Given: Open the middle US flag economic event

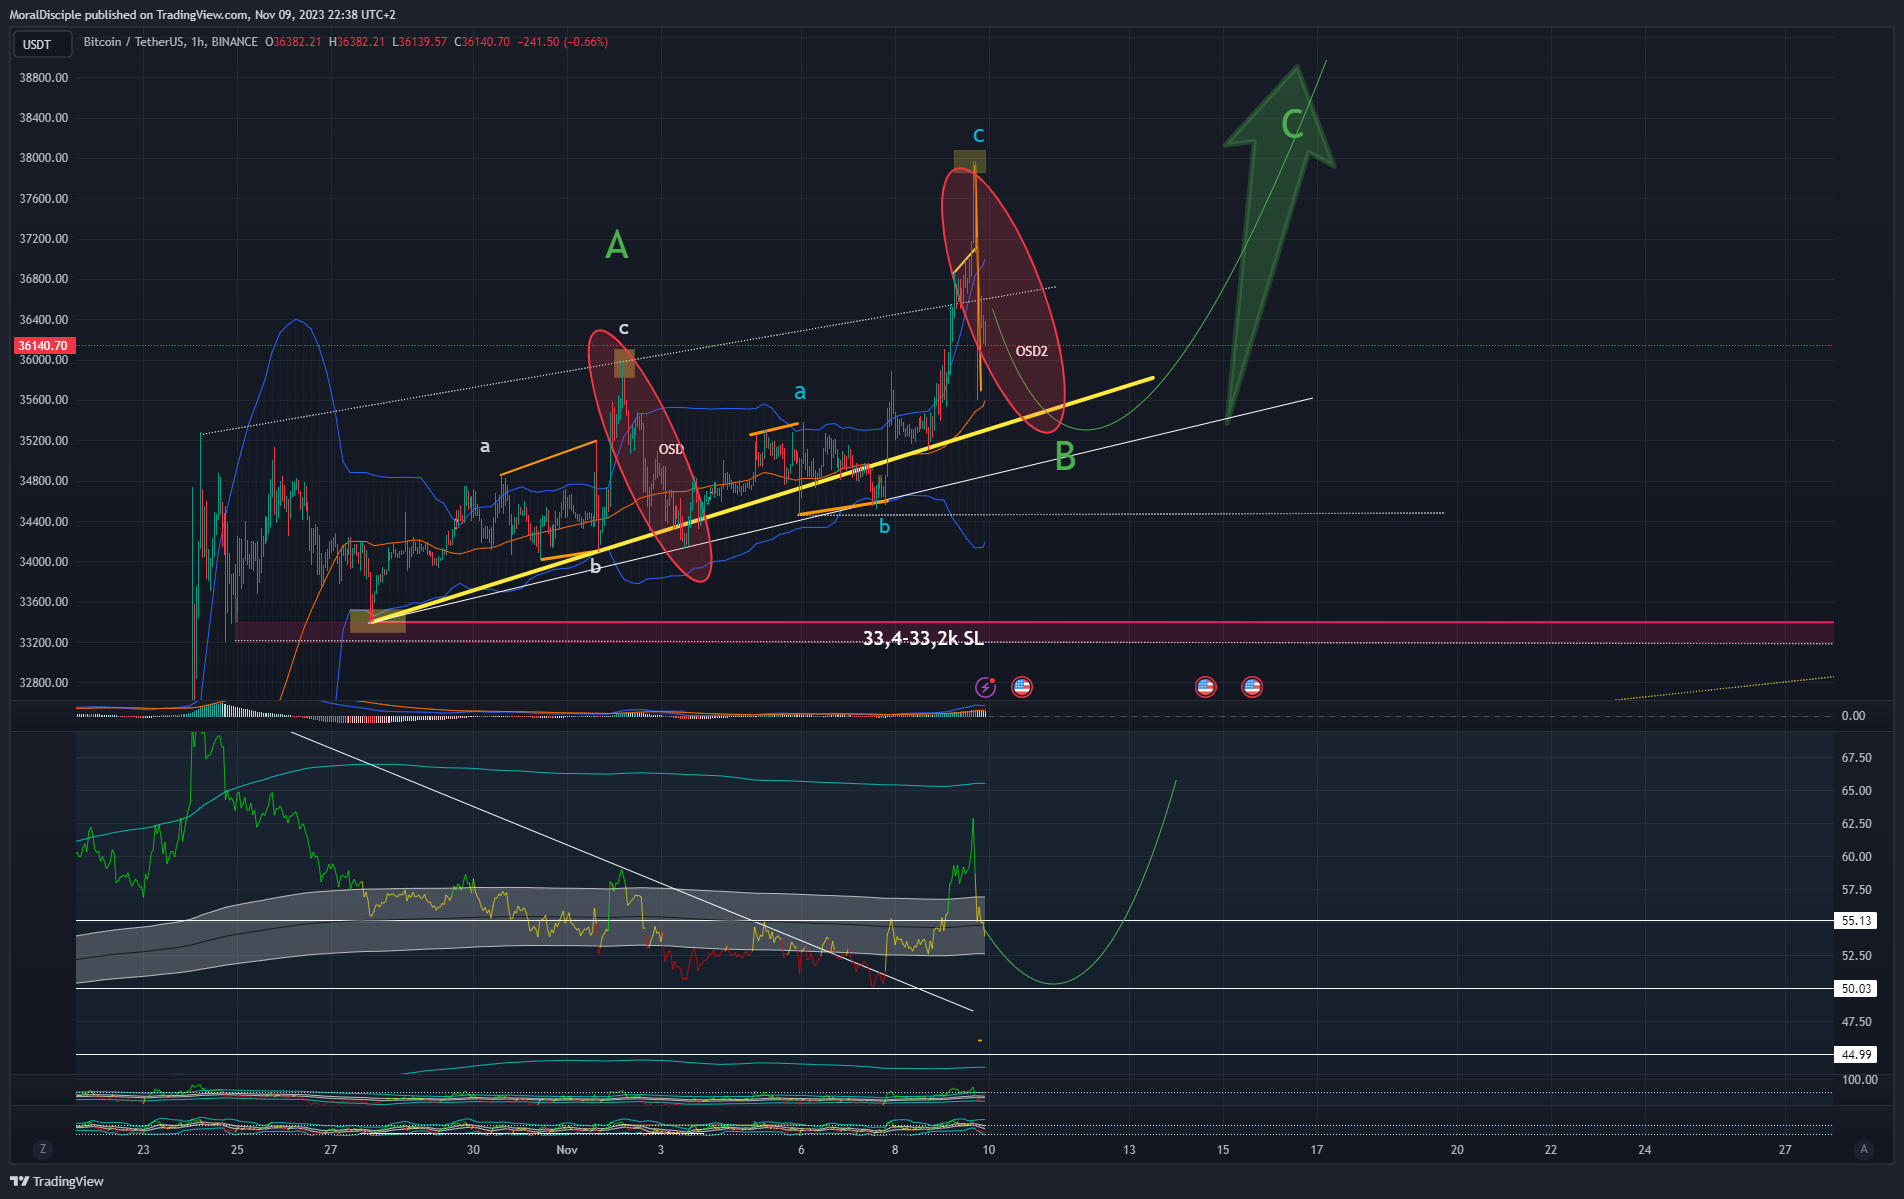Looking at the screenshot, I should [x=1205, y=687].
